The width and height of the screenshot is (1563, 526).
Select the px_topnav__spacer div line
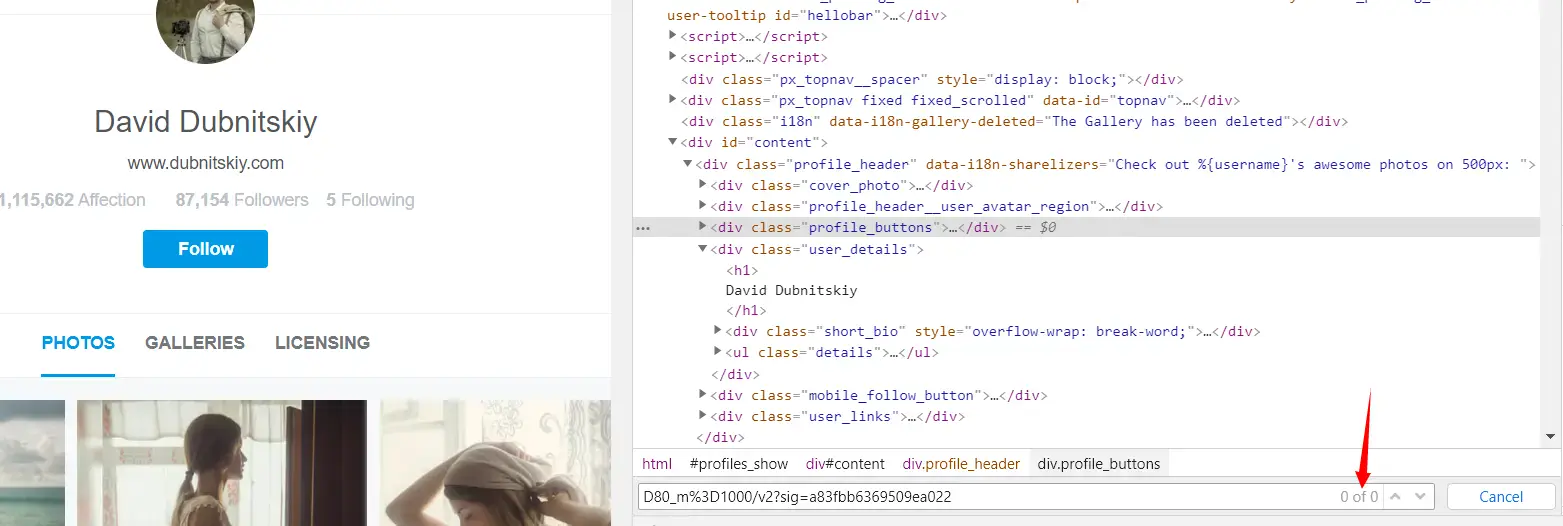(932, 79)
